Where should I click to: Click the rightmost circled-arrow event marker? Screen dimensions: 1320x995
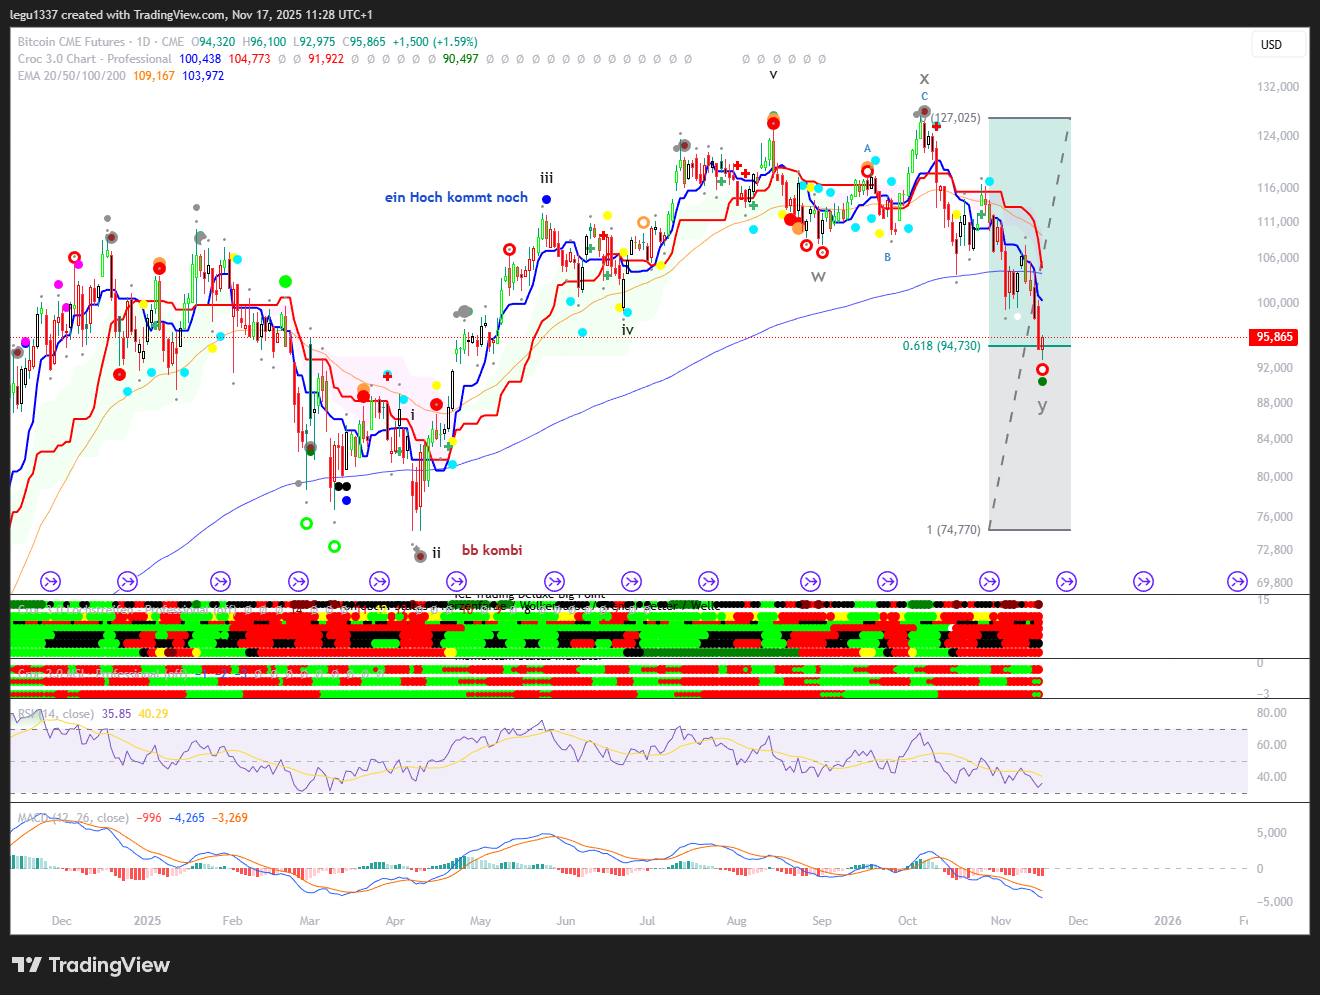[x=1237, y=581]
